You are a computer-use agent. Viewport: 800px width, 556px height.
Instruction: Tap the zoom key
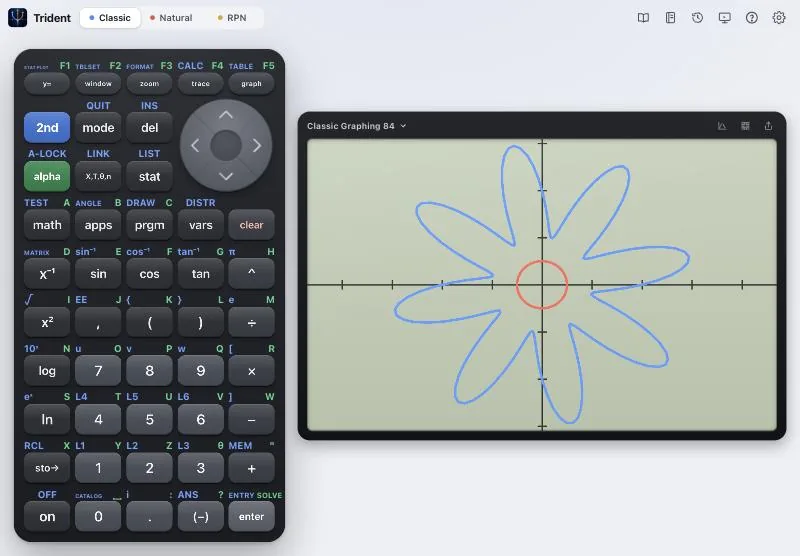(x=149, y=84)
